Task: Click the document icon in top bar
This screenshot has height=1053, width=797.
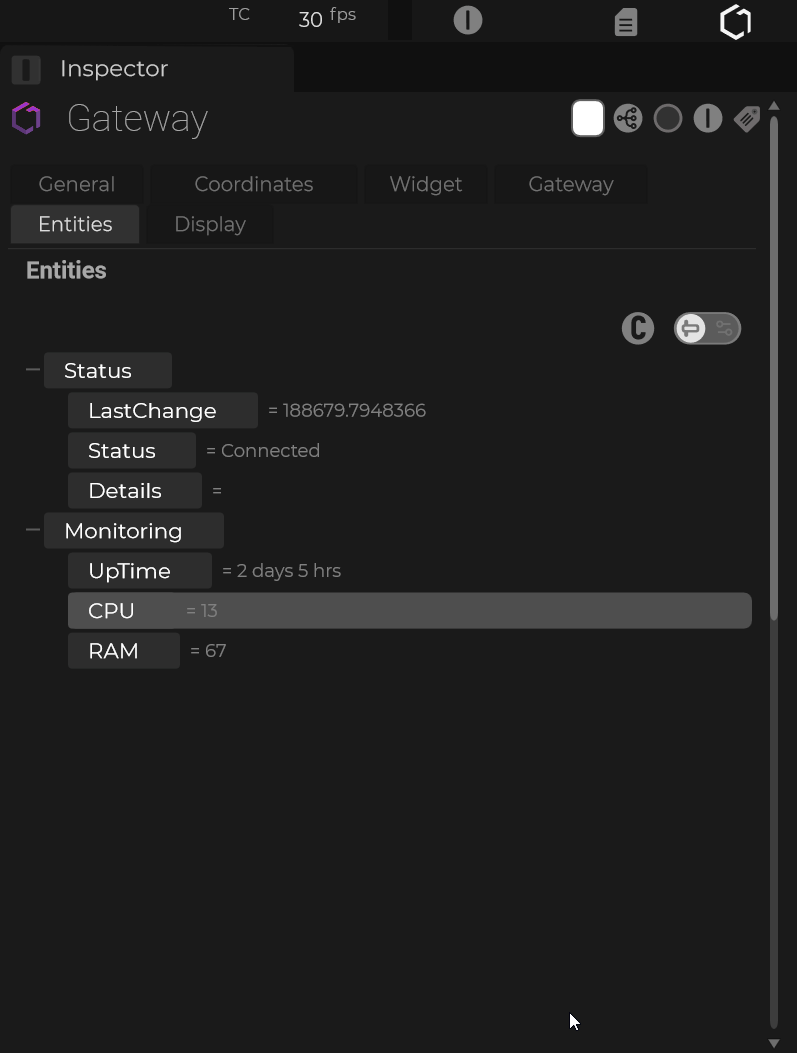Action: click(x=626, y=22)
